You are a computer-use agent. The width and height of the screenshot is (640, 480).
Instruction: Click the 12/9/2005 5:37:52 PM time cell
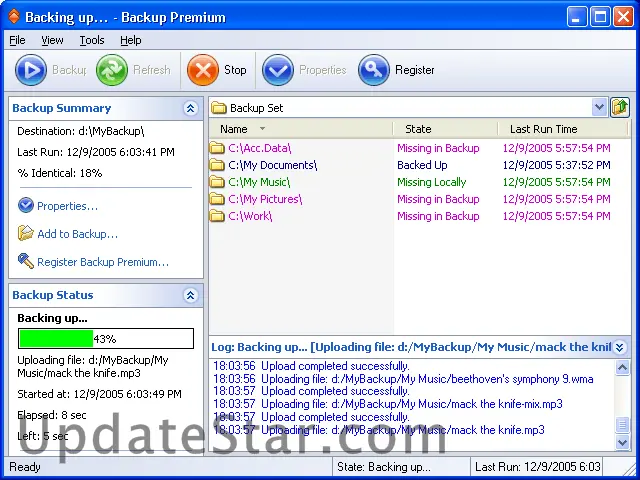(x=556, y=165)
